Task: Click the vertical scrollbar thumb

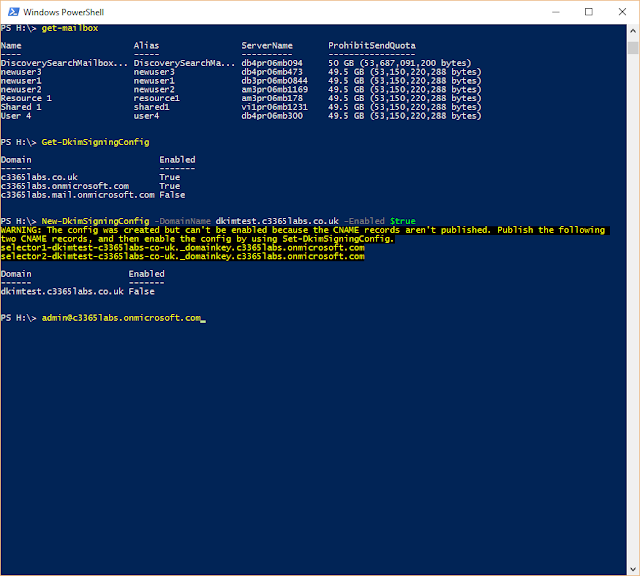Action: 633,48
